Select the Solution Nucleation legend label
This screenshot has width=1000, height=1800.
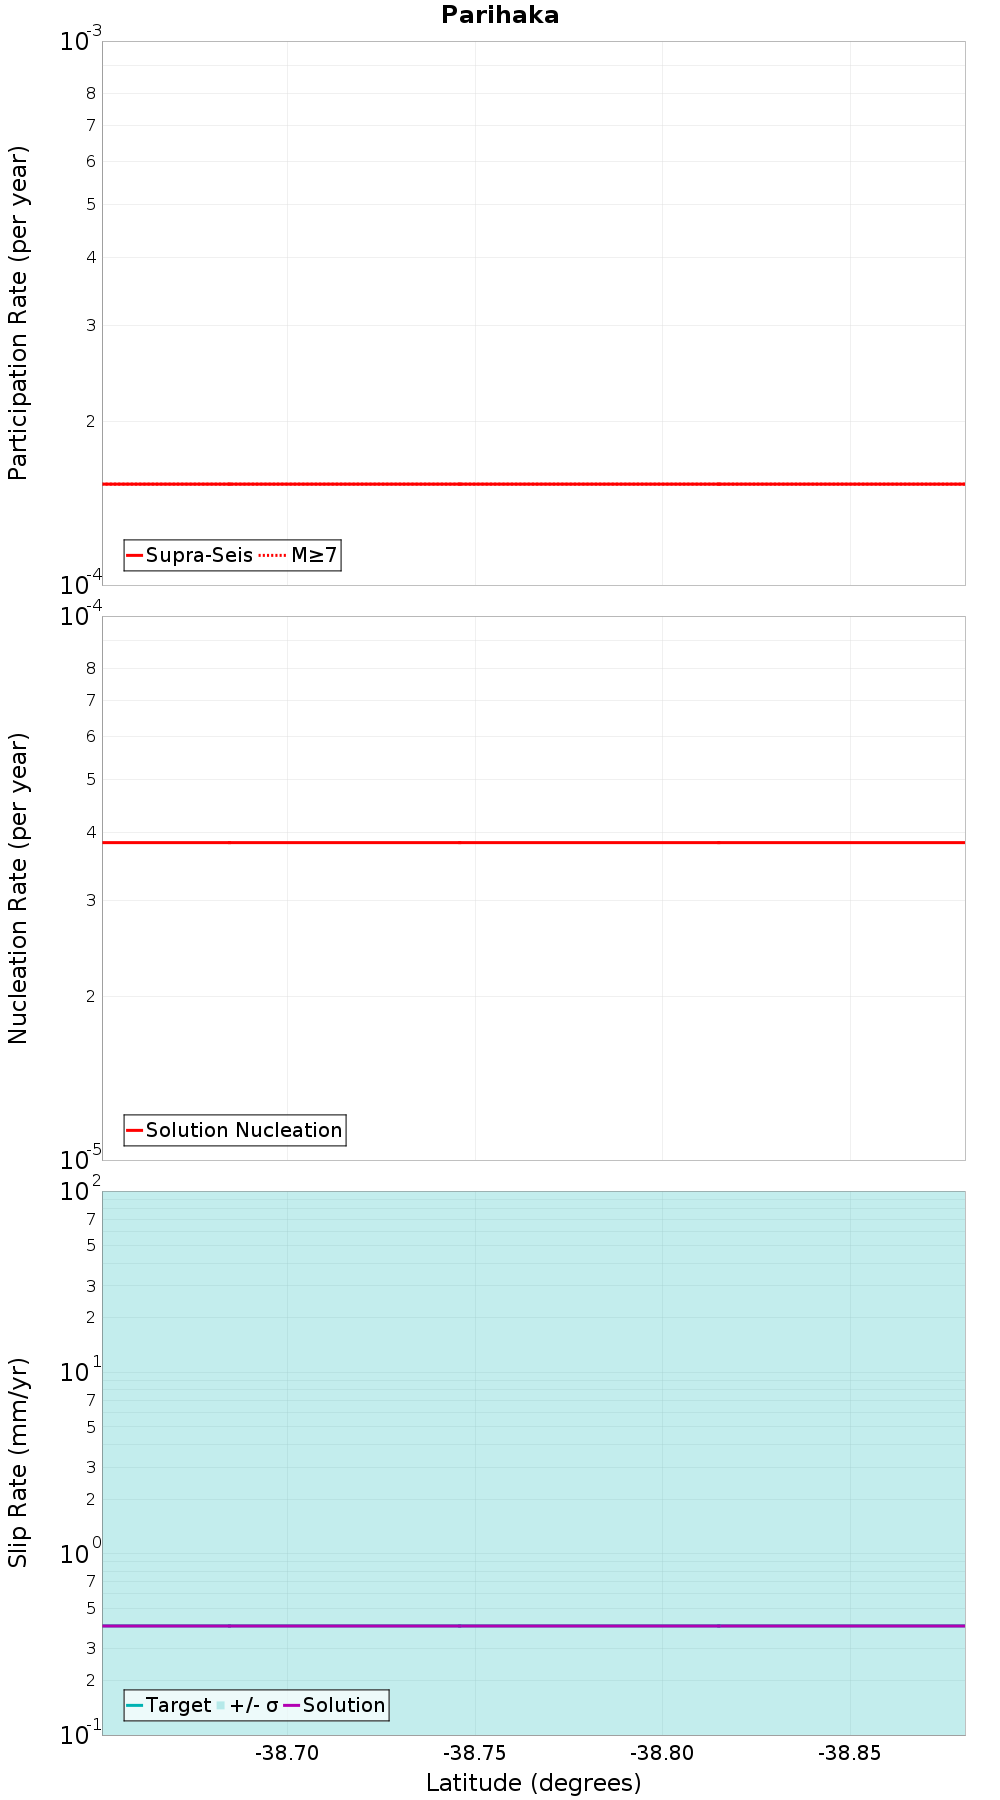pyautogui.click(x=244, y=1130)
